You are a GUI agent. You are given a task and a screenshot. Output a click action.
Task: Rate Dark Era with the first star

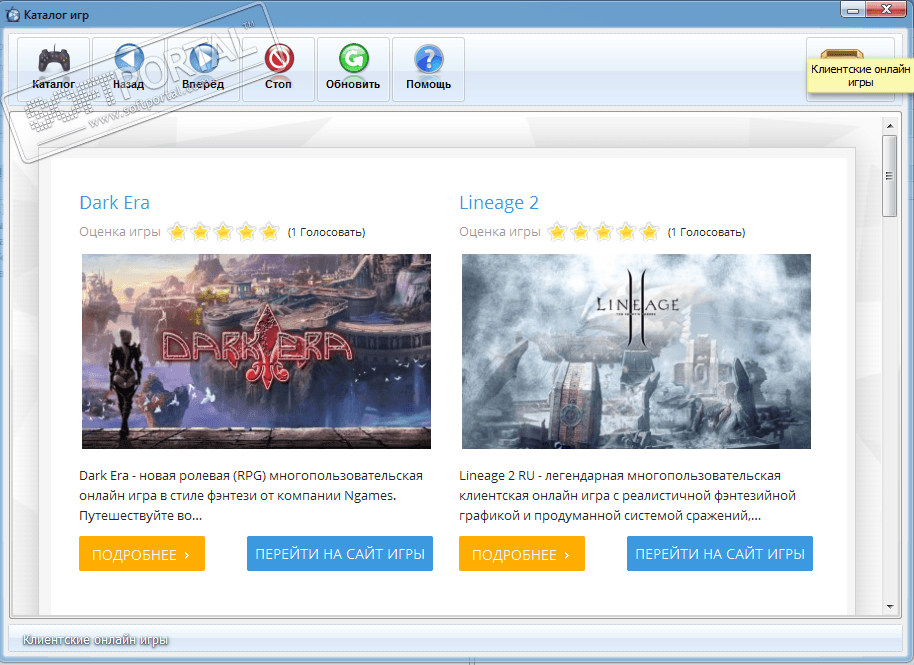[x=177, y=232]
